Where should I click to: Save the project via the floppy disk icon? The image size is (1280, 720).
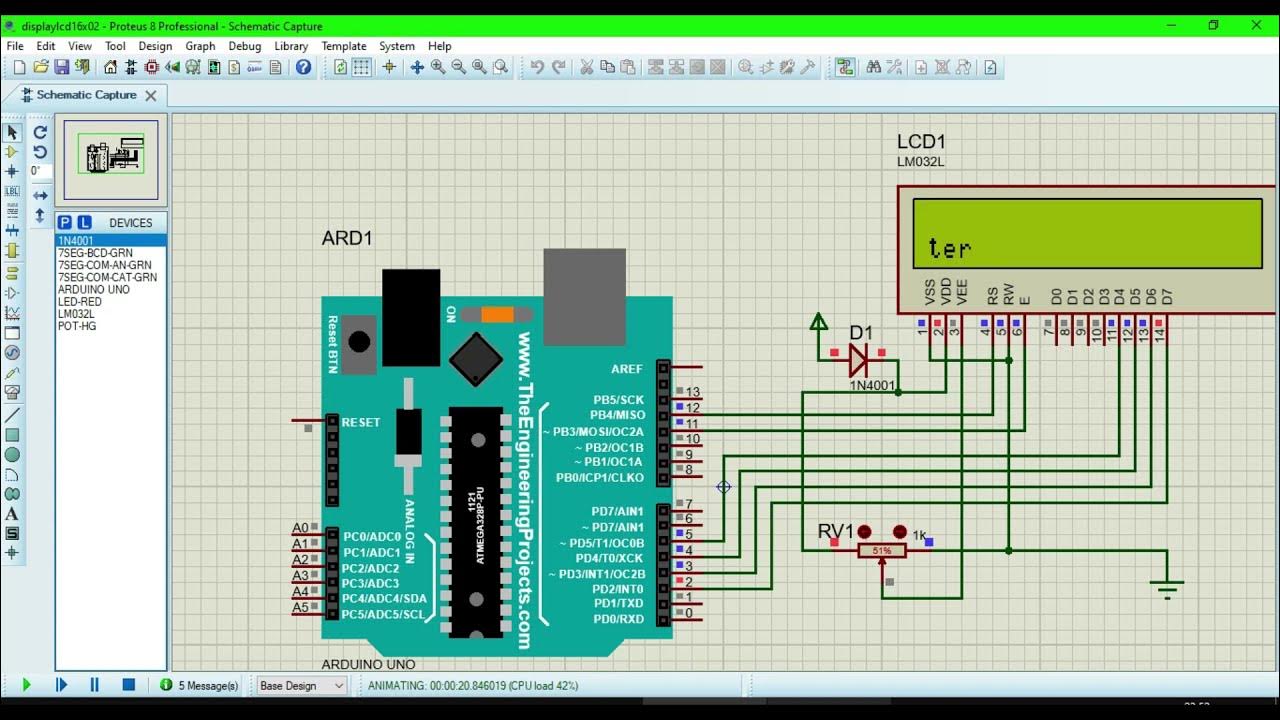[x=62, y=67]
